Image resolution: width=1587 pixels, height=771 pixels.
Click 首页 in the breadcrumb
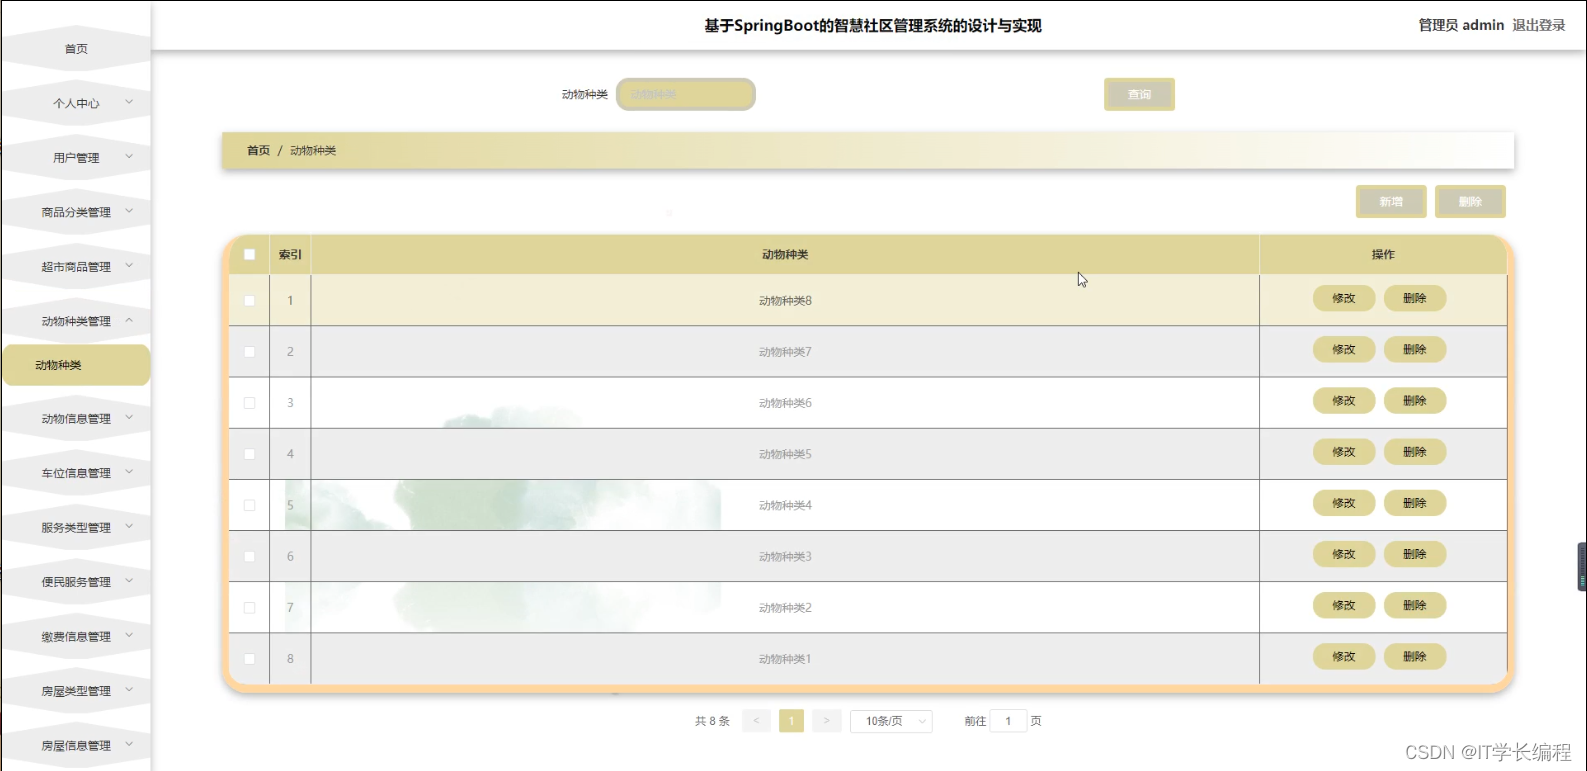coord(258,150)
